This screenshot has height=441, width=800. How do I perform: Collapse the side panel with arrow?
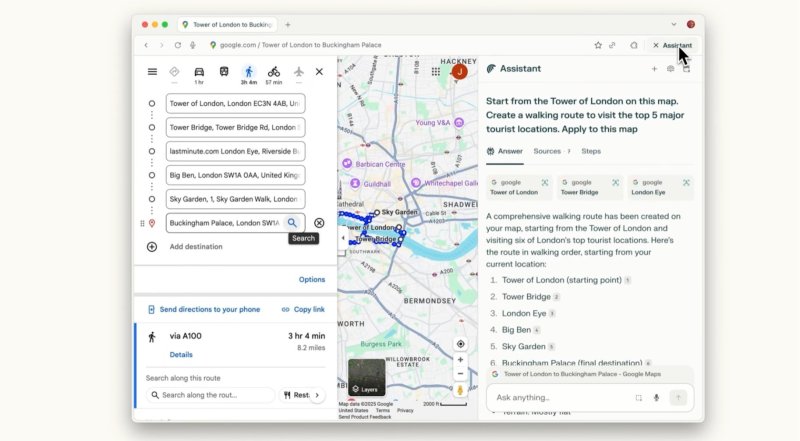coord(342,238)
